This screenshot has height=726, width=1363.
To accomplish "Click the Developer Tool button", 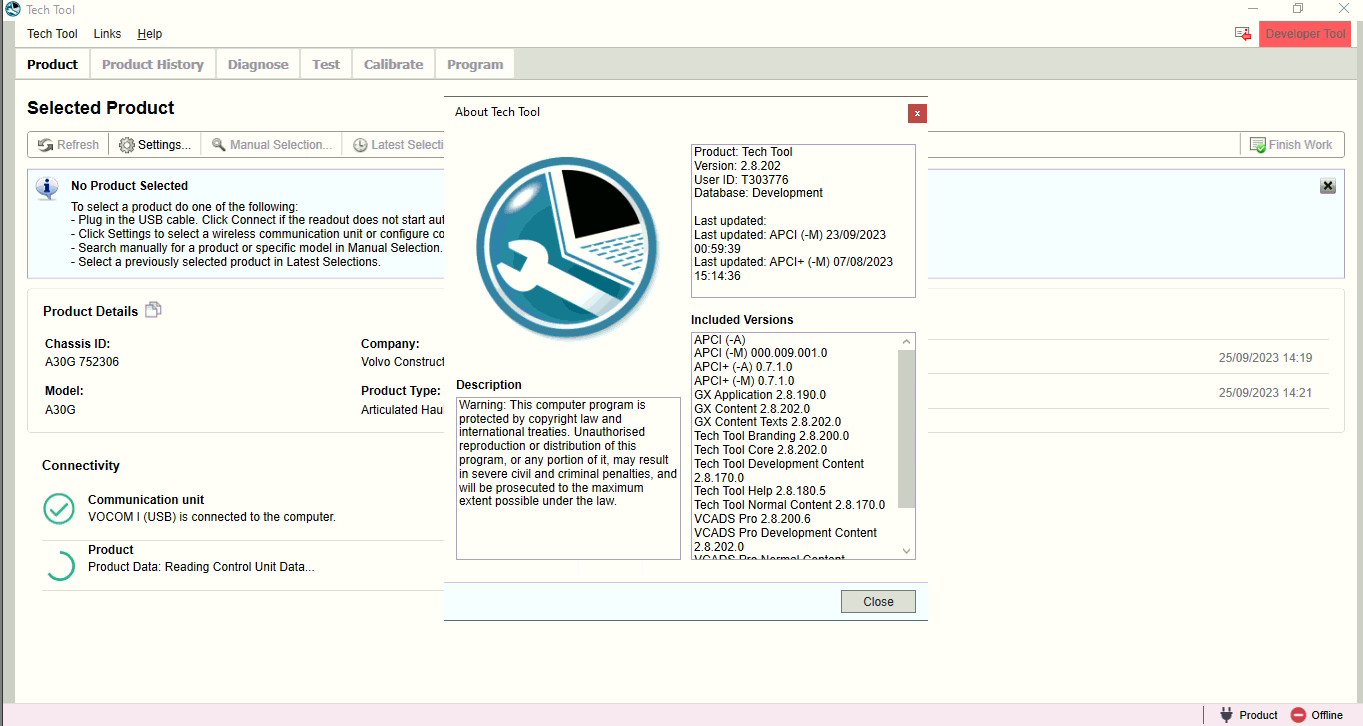I will tap(1305, 34).
